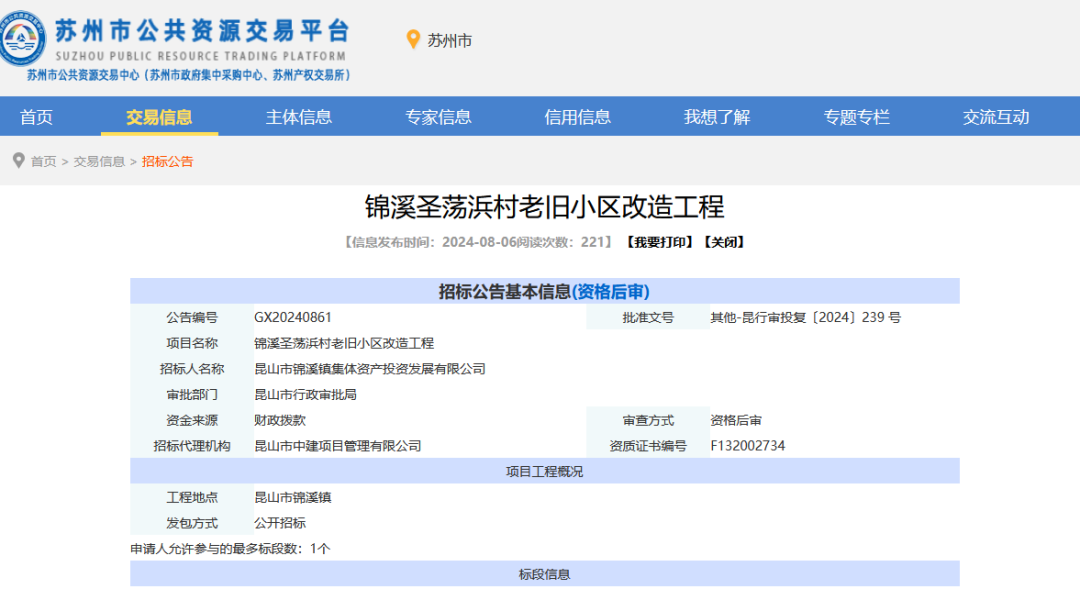Image resolution: width=1080 pixels, height=589 pixels.
Task: Open the 专题专栏 navigation item
Action: 856,117
